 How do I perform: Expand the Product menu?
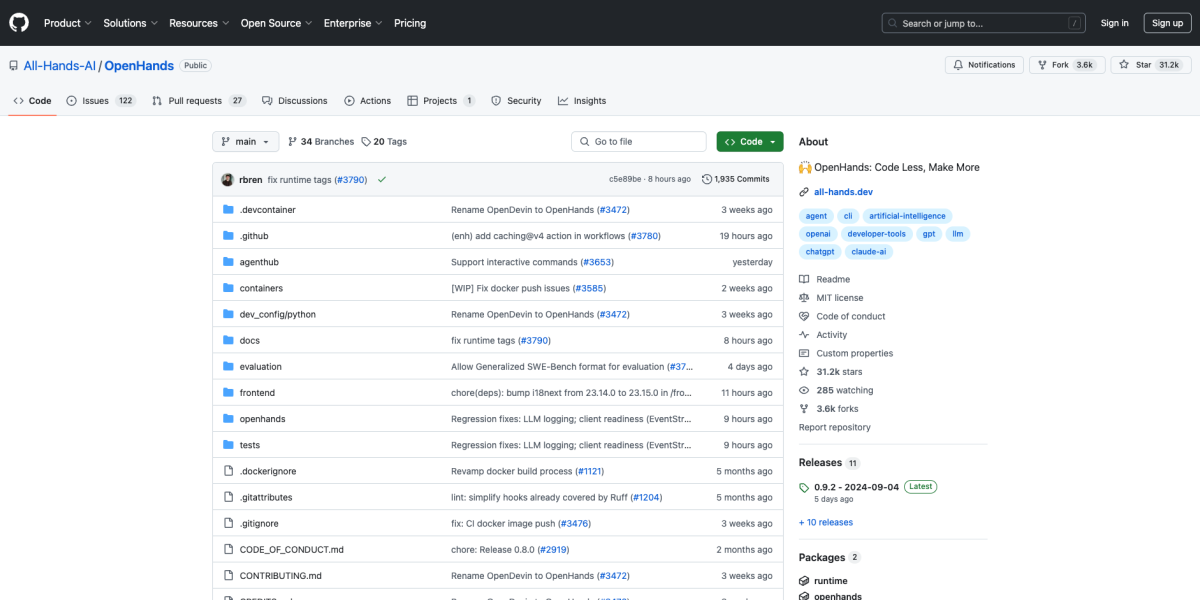[x=67, y=23]
